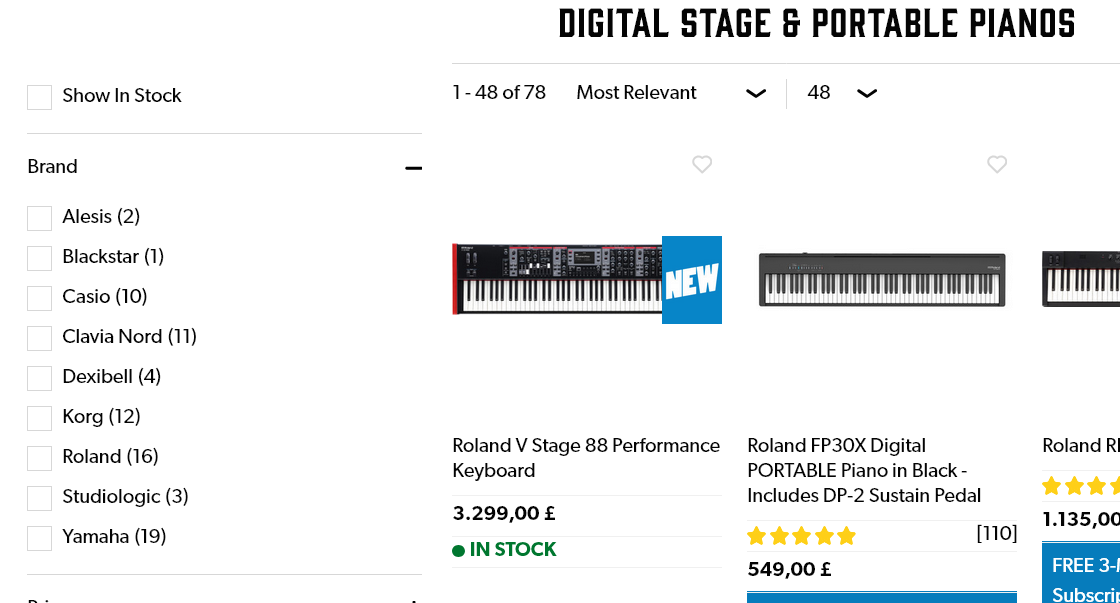This screenshot has width=1120, height=603.
Task: Select the Yamaha brand filter
Action: pyautogui.click(x=40, y=538)
